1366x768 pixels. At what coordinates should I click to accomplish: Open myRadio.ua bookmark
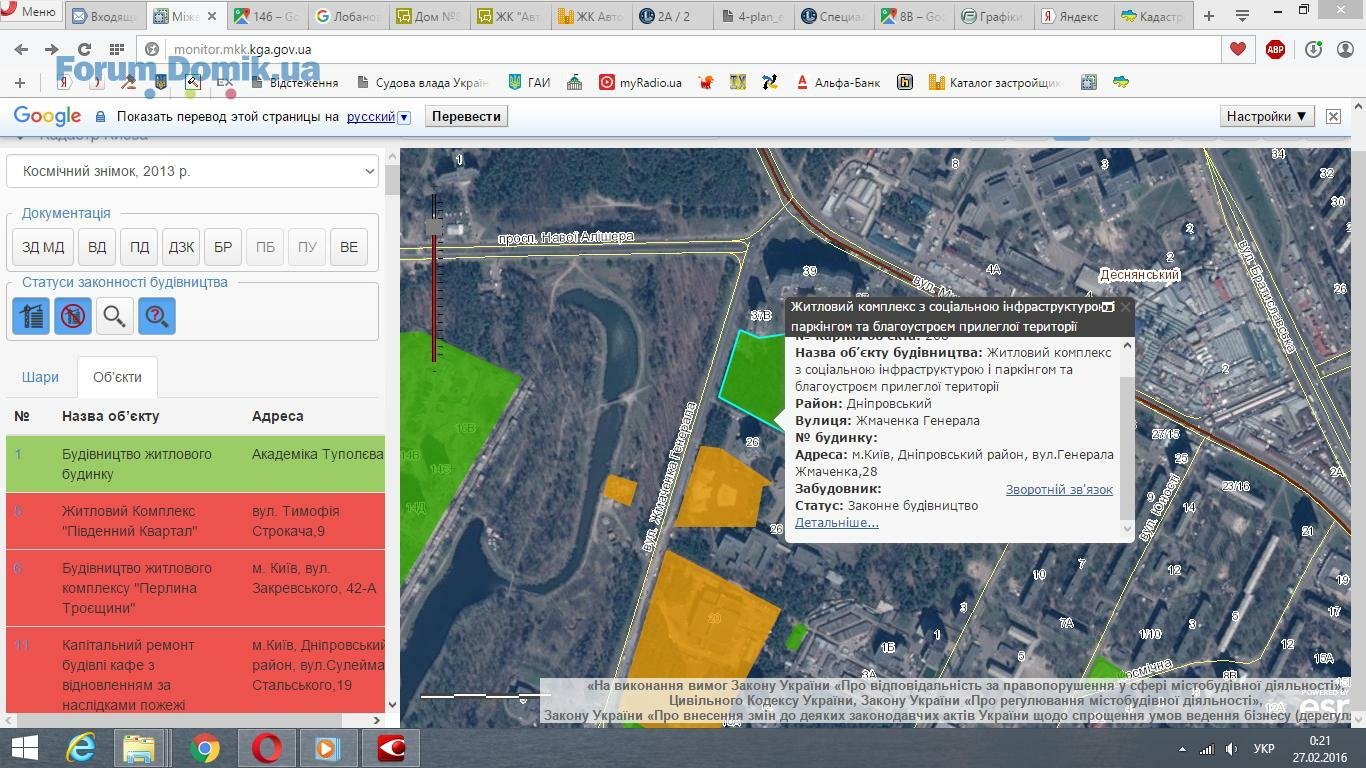[640, 83]
